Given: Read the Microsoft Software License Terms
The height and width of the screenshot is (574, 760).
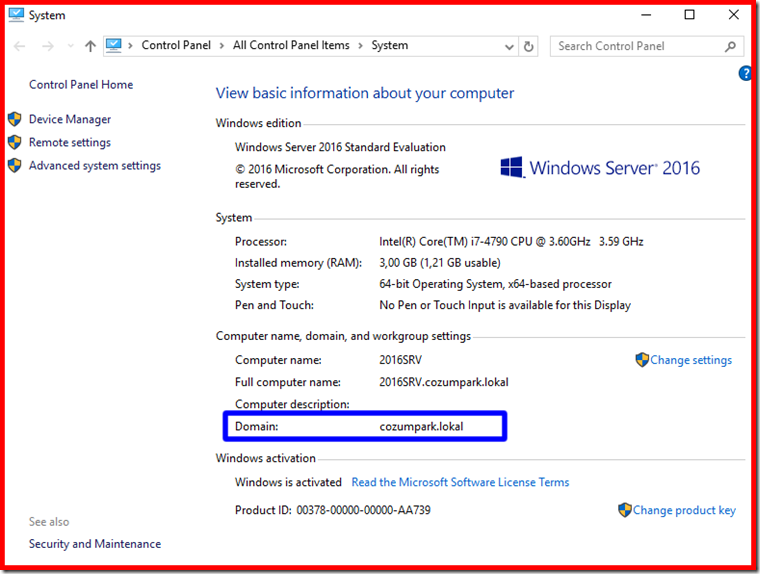Looking at the screenshot, I should coord(460,482).
